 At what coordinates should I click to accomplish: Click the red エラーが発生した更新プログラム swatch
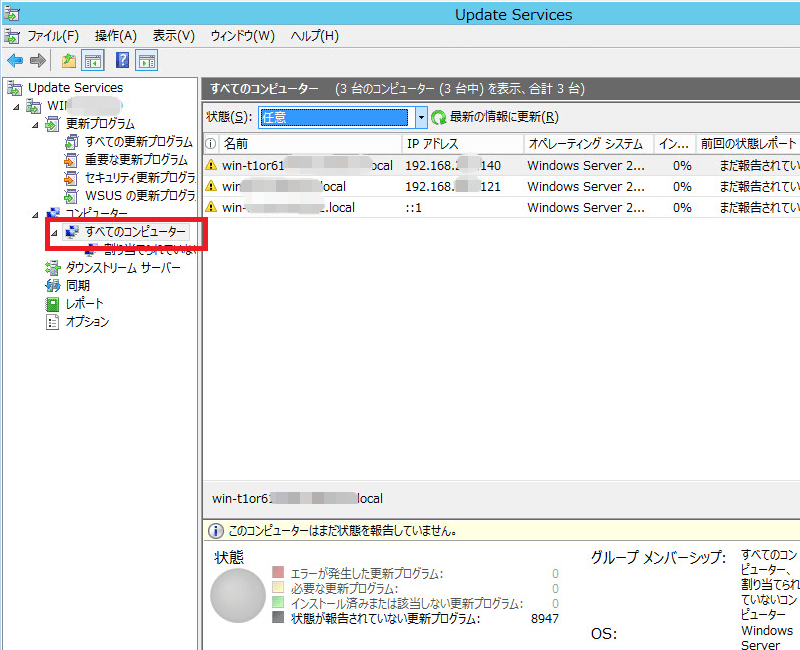278,571
